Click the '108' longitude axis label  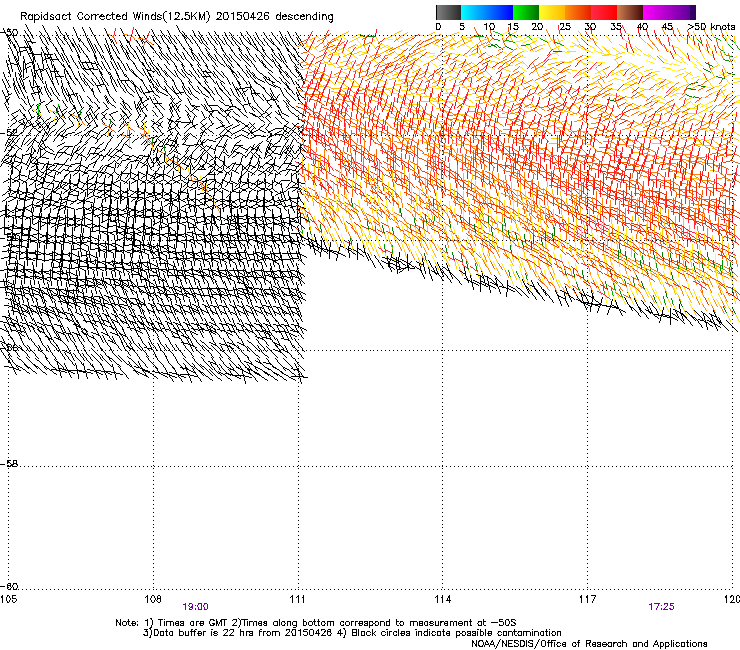point(153,599)
